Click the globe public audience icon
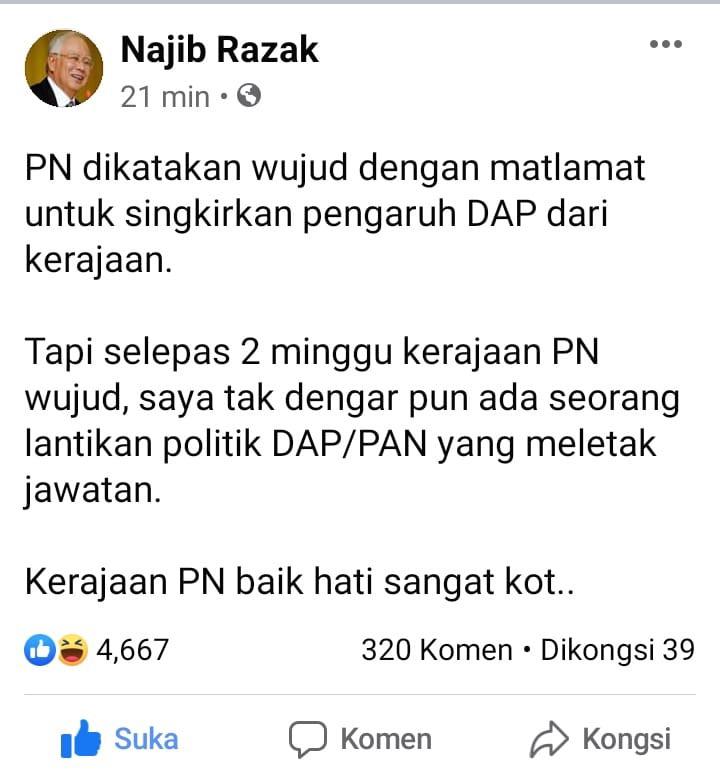Image resolution: width=720 pixels, height=782 pixels. pos(249,95)
